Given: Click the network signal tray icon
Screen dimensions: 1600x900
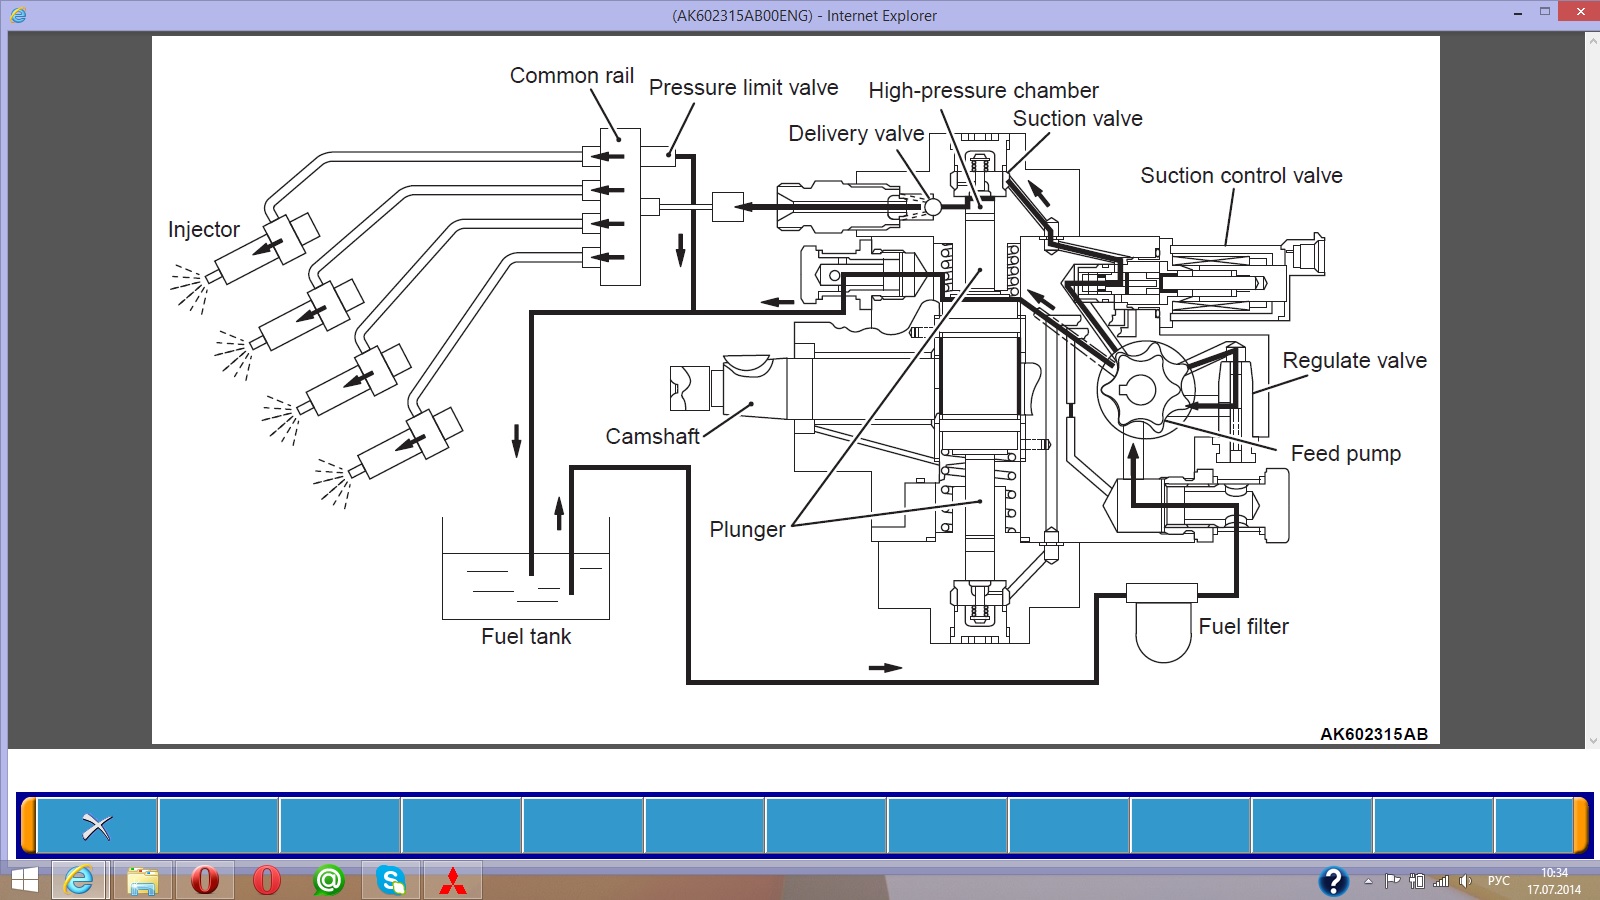Looking at the screenshot, I should [x=1441, y=881].
